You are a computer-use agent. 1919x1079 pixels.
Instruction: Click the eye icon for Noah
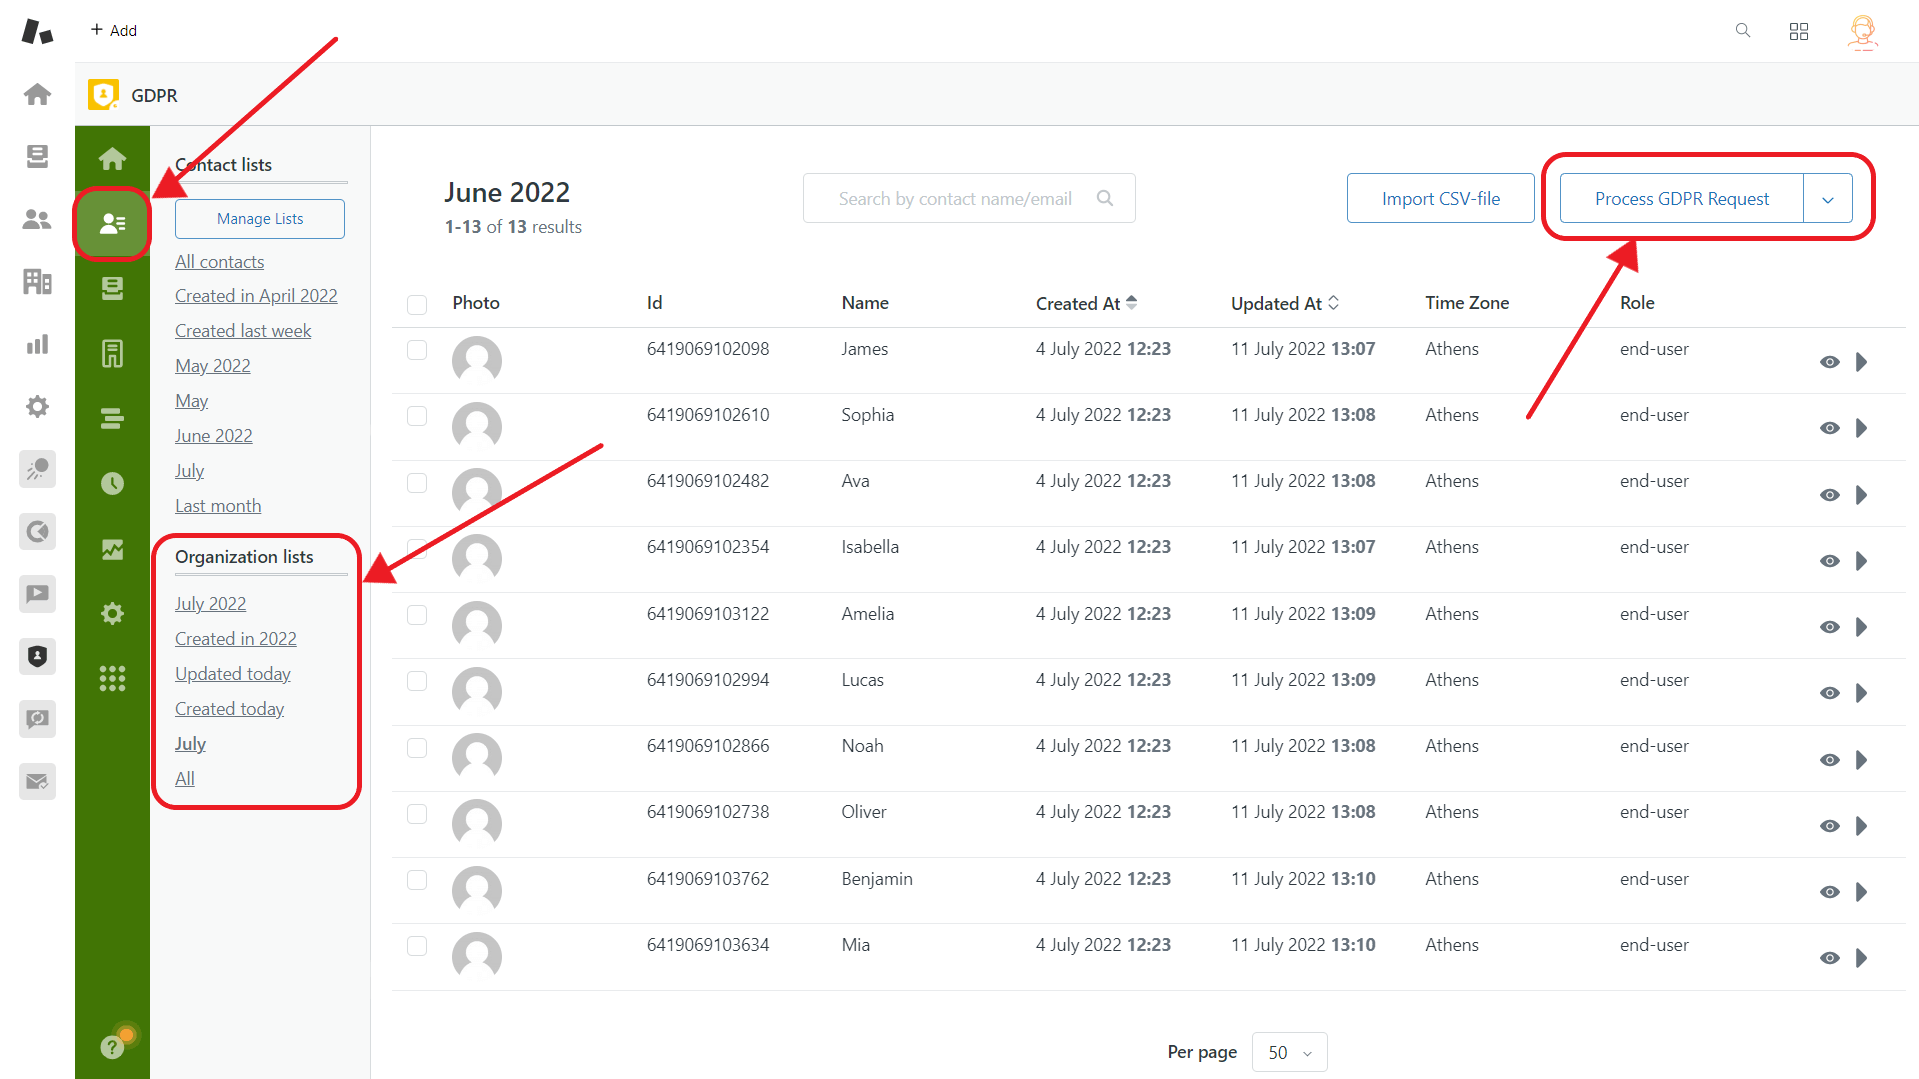click(1830, 760)
